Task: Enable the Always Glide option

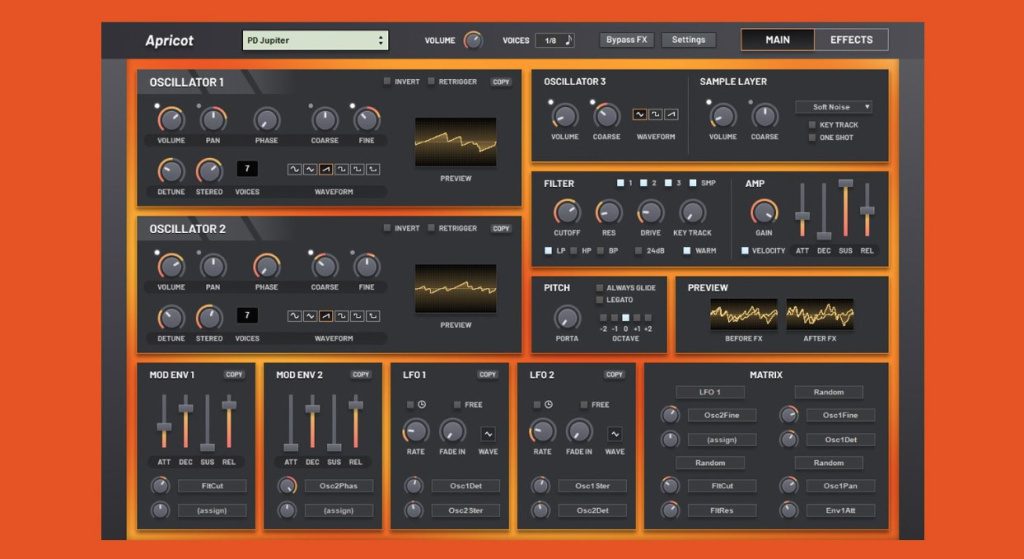Action: click(600, 288)
